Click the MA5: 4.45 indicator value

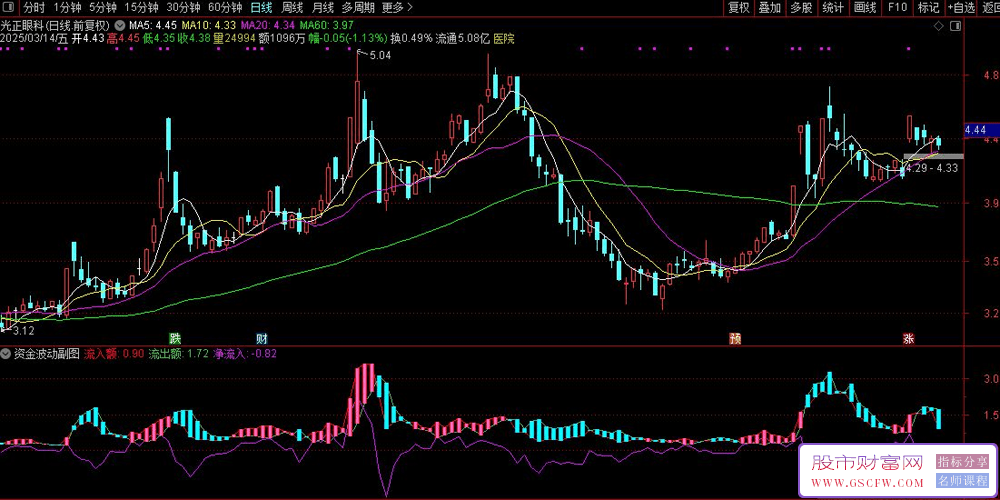[x=152, y=26]
